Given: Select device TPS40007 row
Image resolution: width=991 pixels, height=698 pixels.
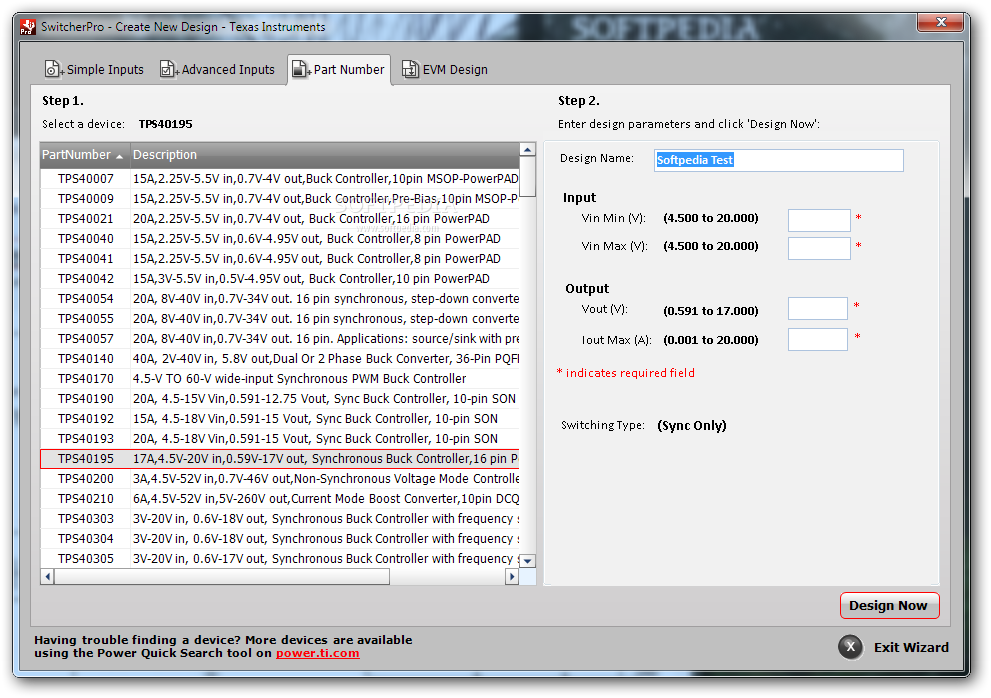Looking at the screenshot, I should tap(279, 179).
